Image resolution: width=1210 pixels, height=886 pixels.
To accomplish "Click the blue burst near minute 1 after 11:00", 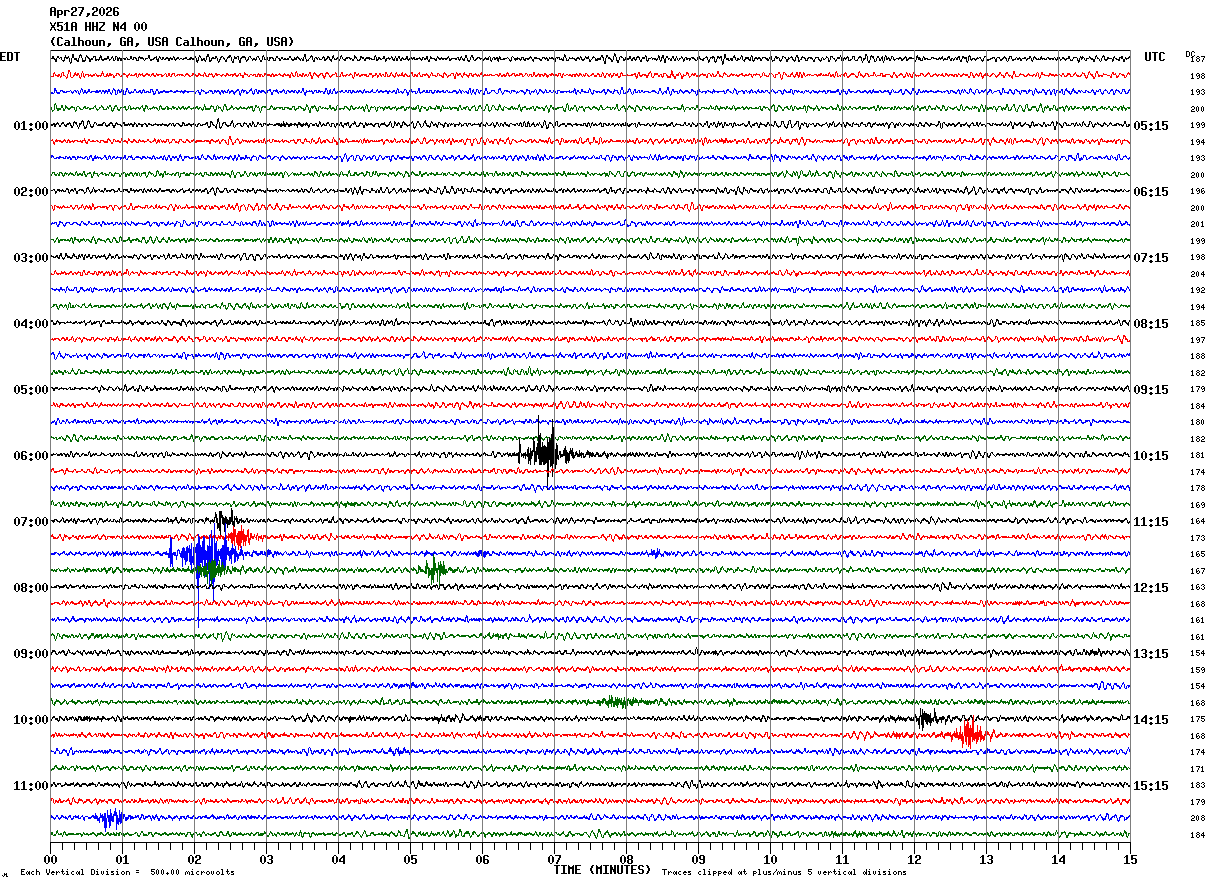I will tap(110, 818).
